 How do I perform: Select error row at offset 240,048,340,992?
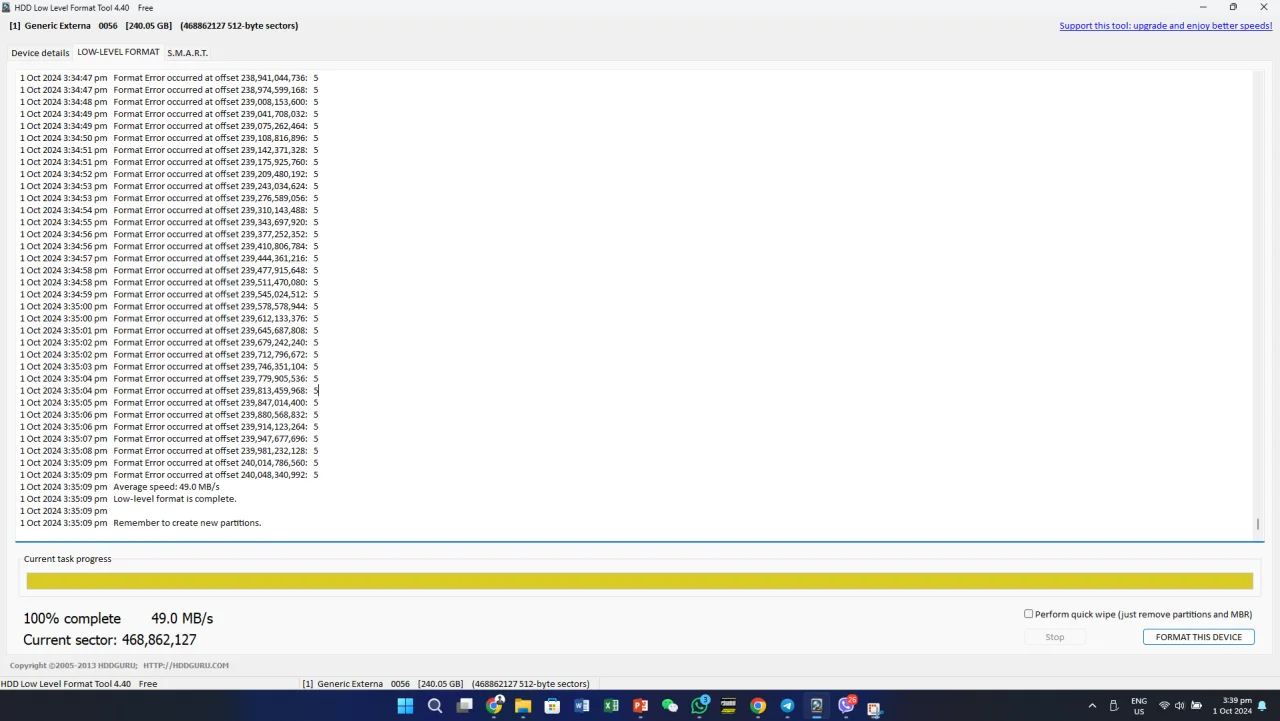tap(169, 475)
